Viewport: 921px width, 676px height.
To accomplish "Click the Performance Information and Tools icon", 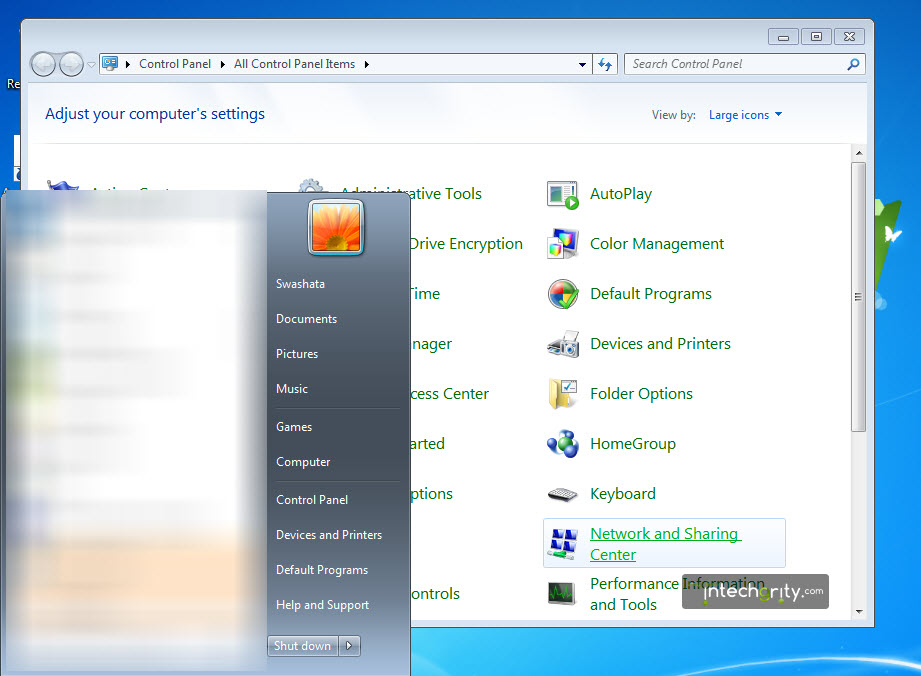I will (562, 594).
